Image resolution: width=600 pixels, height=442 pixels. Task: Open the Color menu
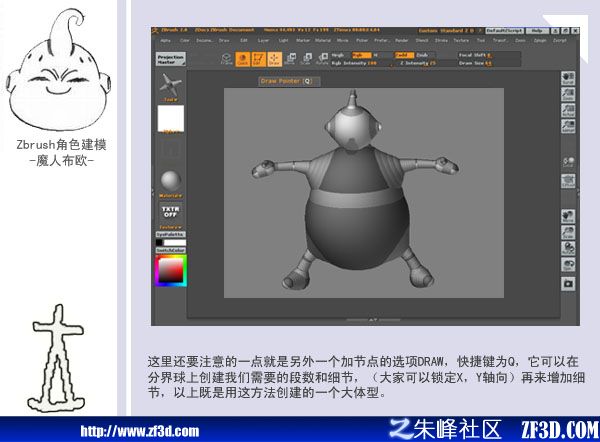[185, 40]
